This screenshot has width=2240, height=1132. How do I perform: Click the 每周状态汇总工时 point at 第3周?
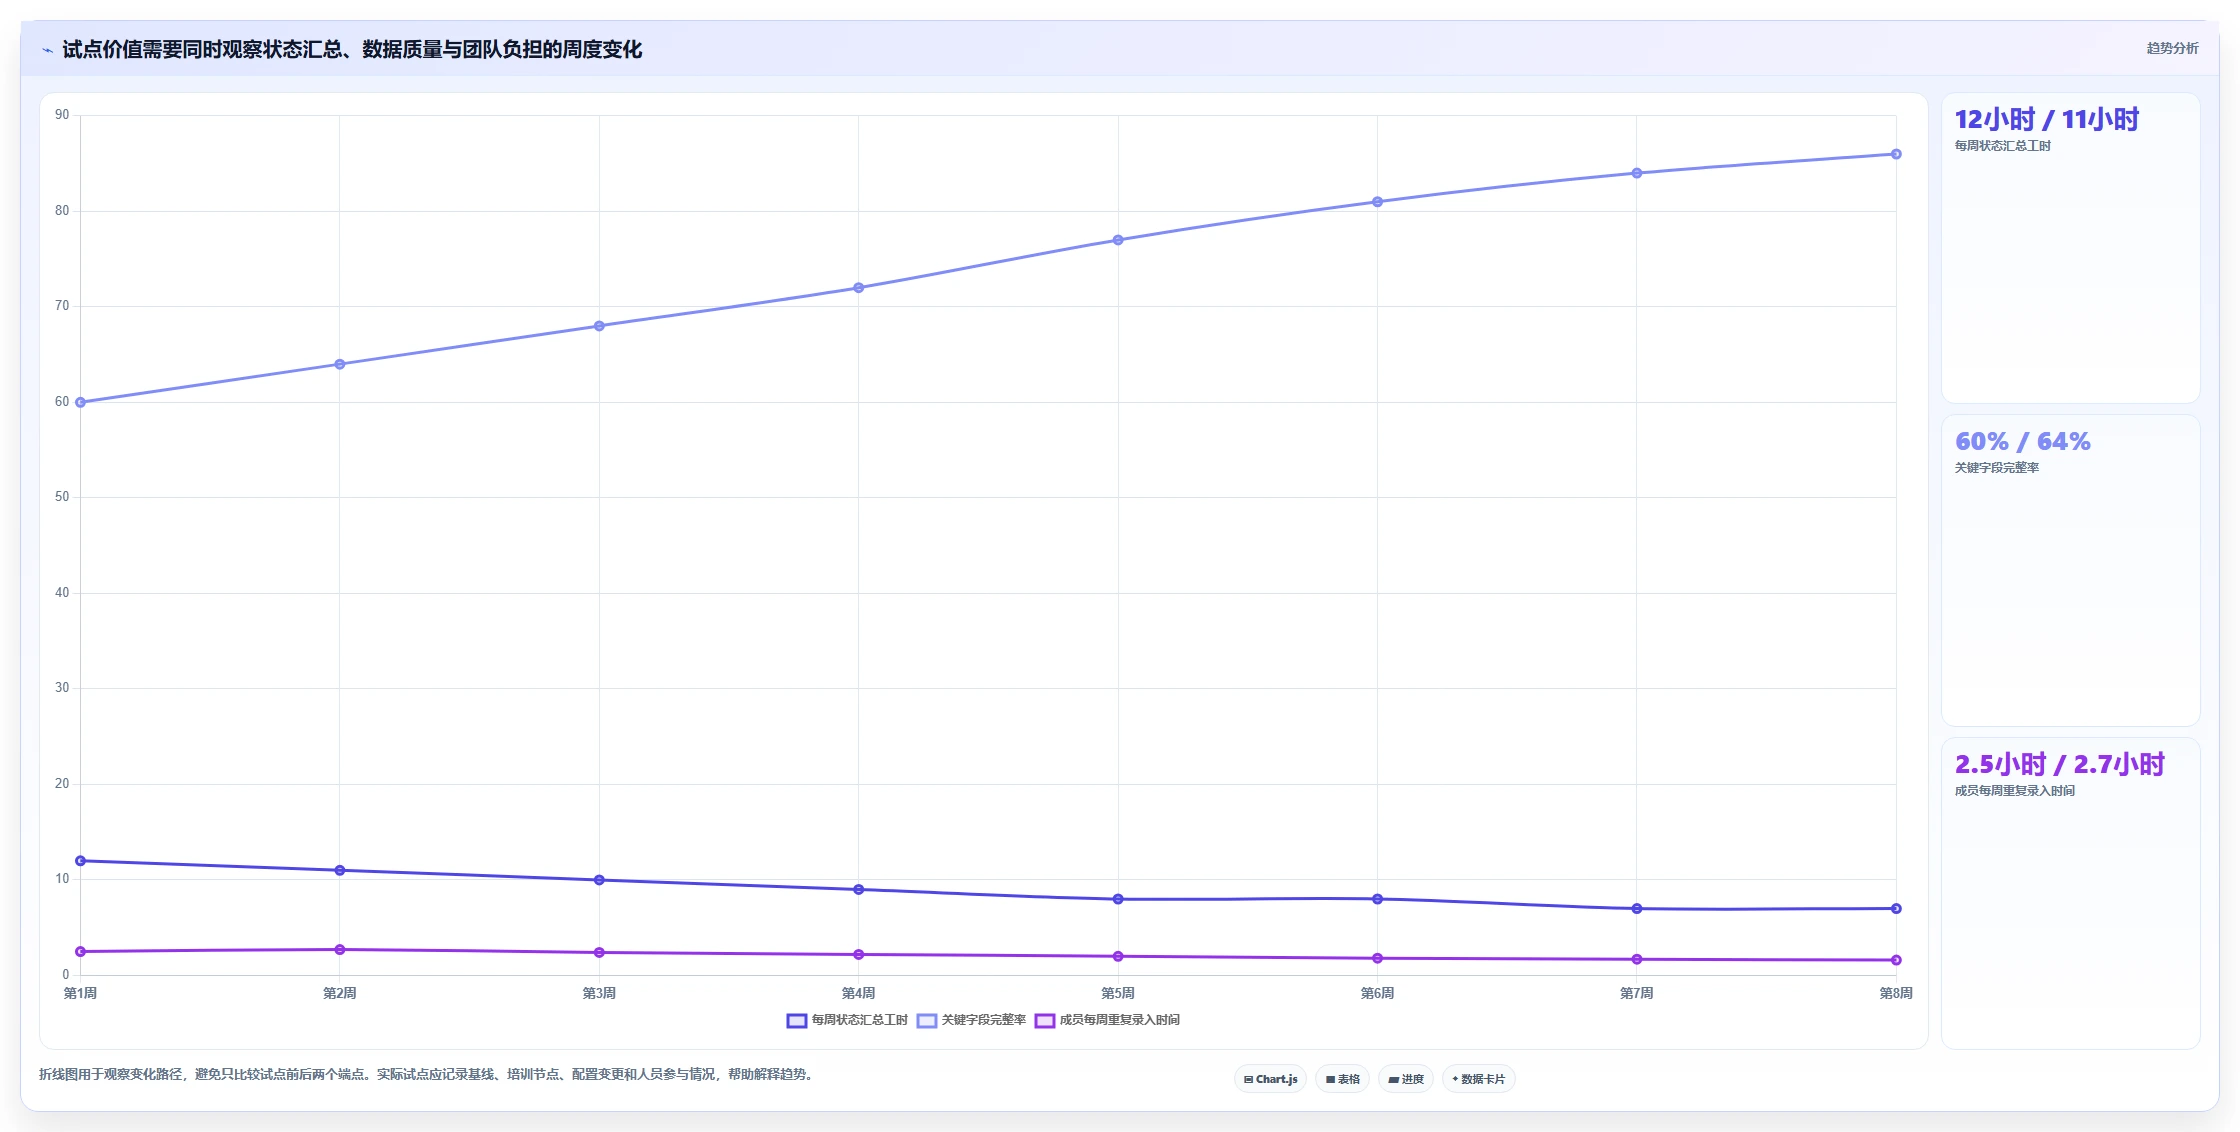pos(599,880)
